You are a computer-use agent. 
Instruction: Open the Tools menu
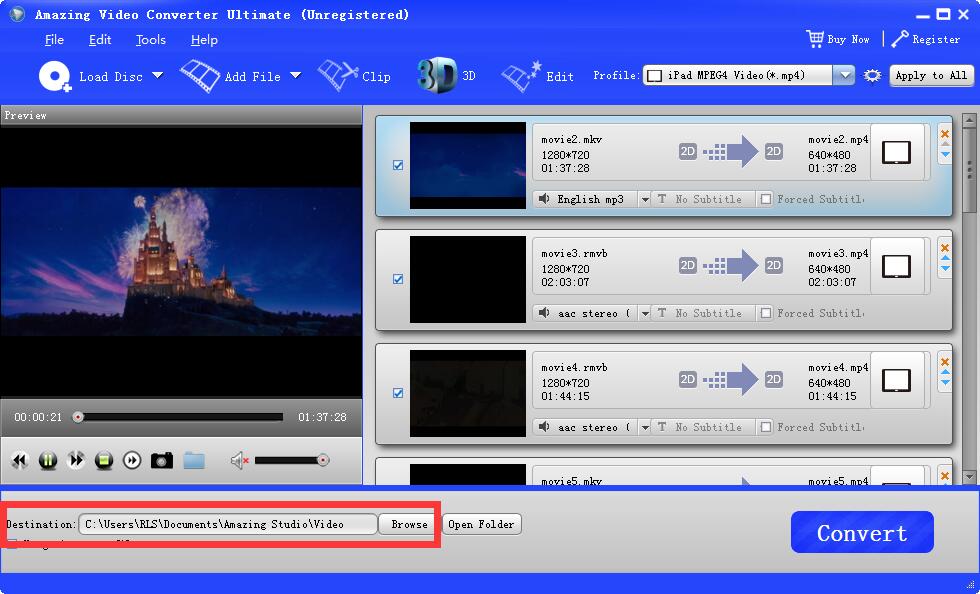151,40
